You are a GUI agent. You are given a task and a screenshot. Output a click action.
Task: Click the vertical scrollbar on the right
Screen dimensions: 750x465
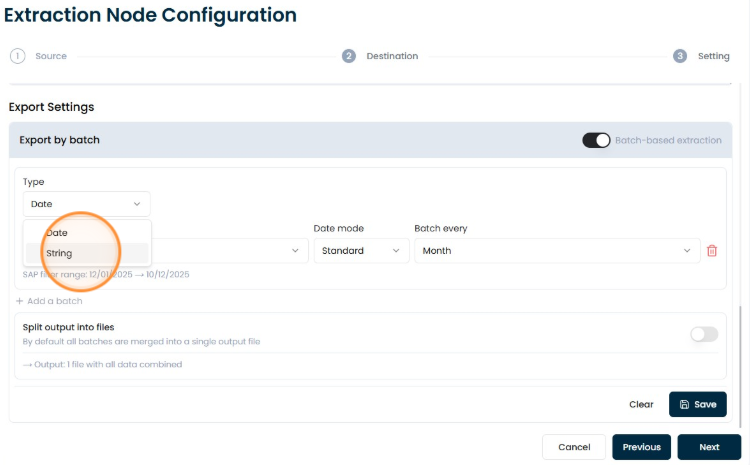coord(741,366)
